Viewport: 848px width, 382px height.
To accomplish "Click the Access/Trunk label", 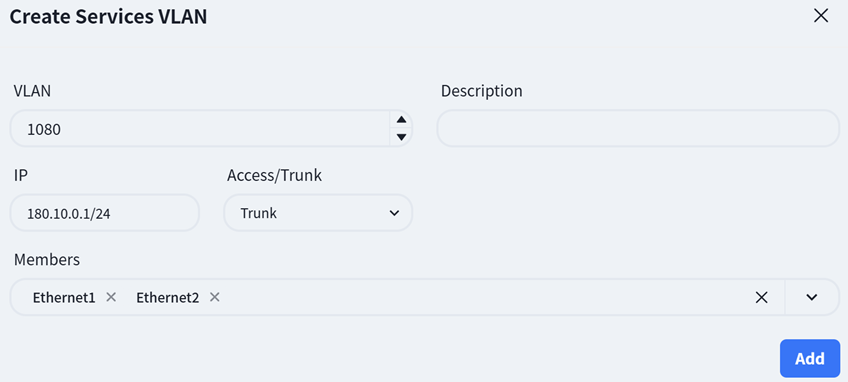I will coord(274,175).
